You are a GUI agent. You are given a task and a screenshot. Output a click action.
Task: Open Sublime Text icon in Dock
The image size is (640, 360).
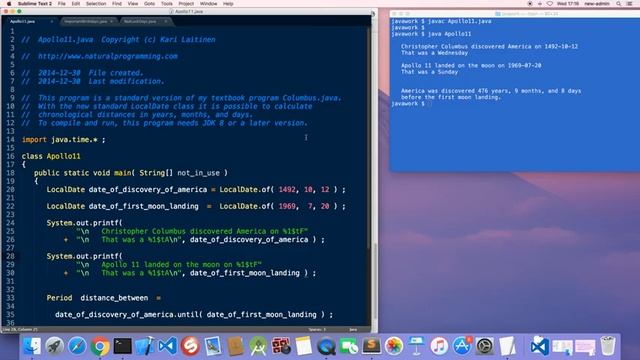(371, 346)
